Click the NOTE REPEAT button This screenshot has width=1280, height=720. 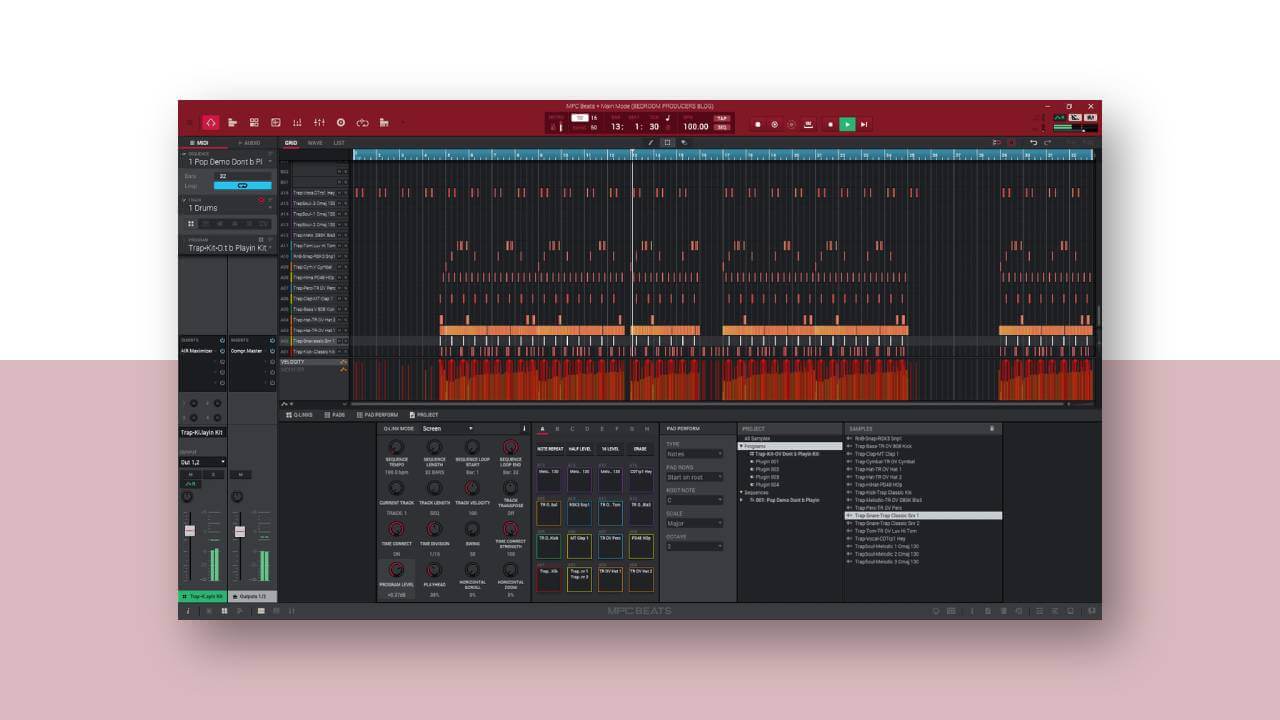point(549,449)
